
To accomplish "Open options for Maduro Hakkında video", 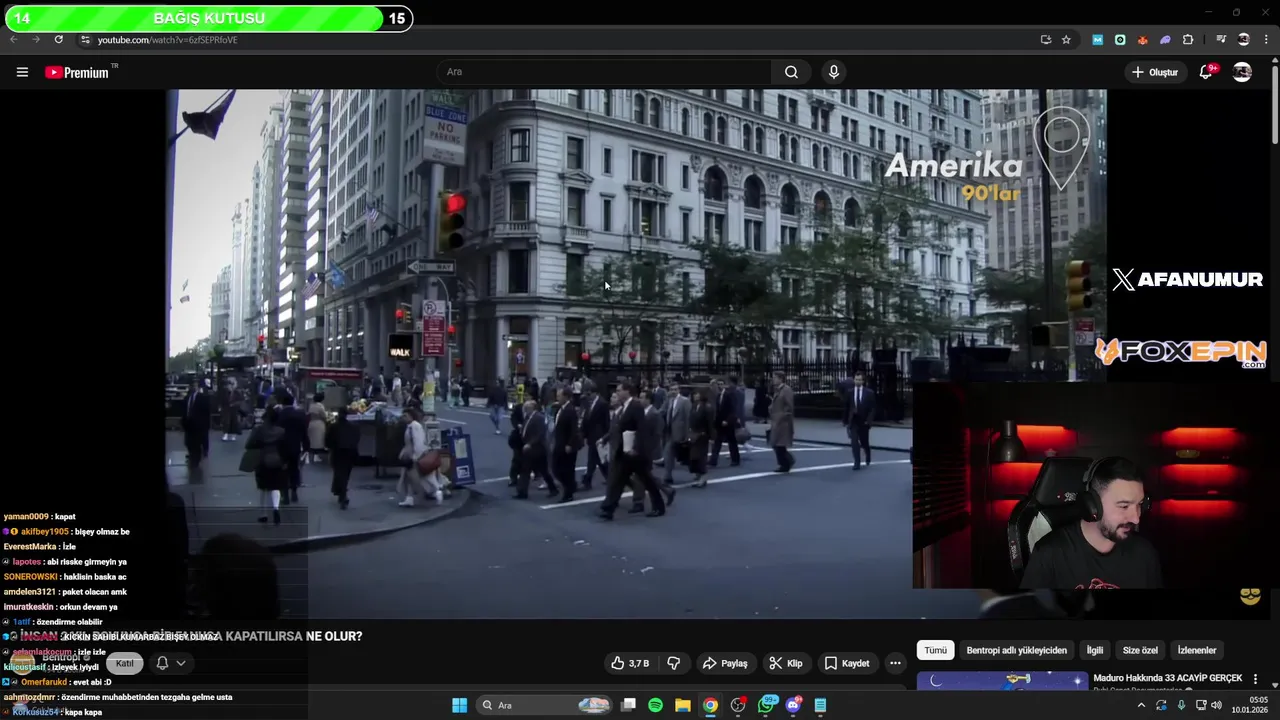I will (x=1256, y=679).
